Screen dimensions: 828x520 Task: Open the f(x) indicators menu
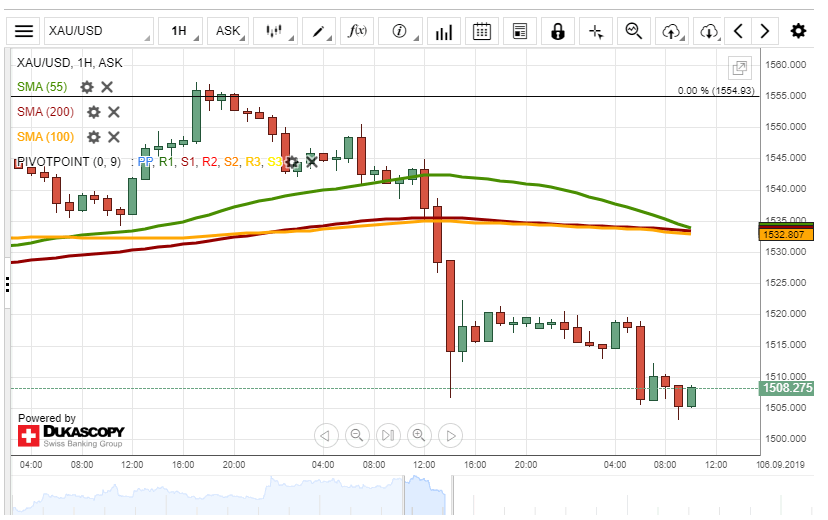(357, 31)
